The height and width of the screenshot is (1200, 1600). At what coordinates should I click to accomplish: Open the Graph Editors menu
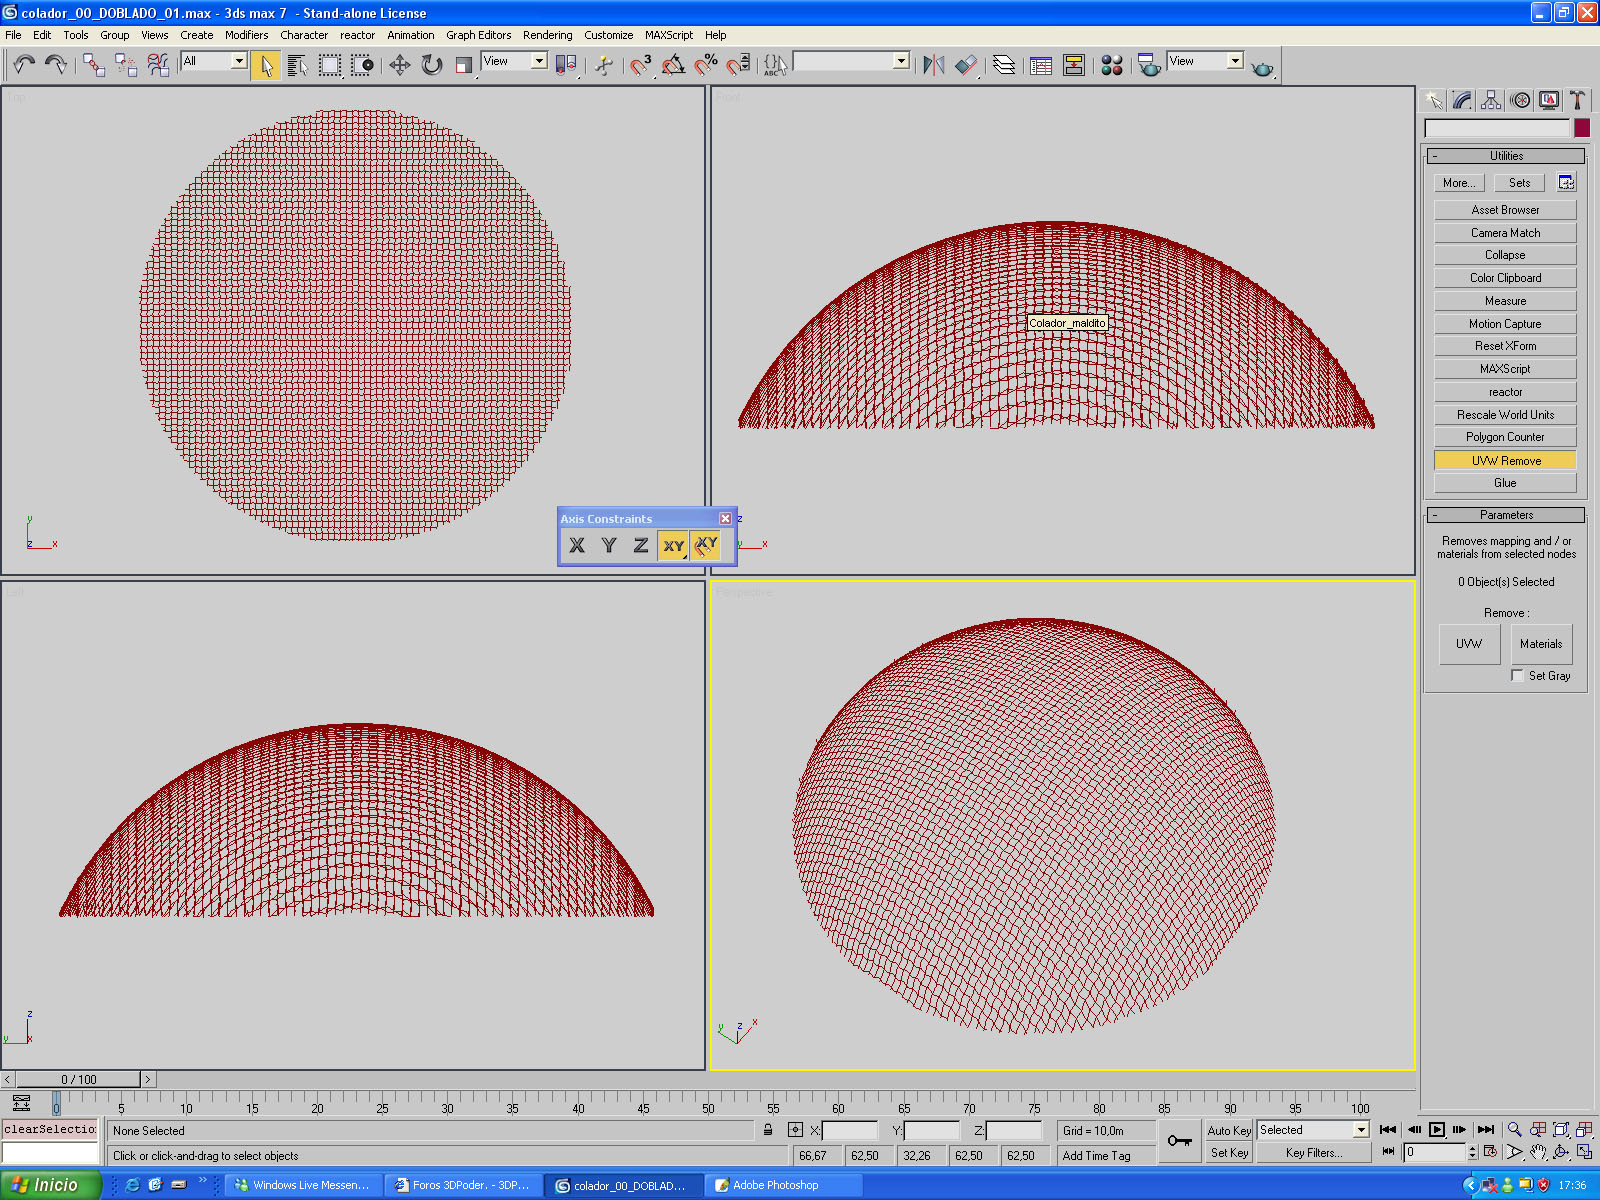click(478, 35)
